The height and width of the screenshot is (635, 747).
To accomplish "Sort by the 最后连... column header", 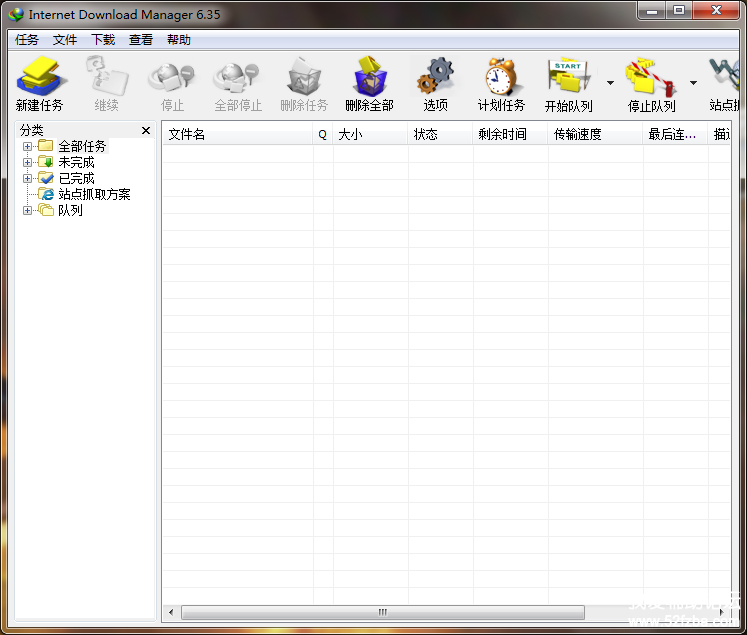I will coord(676,134).
